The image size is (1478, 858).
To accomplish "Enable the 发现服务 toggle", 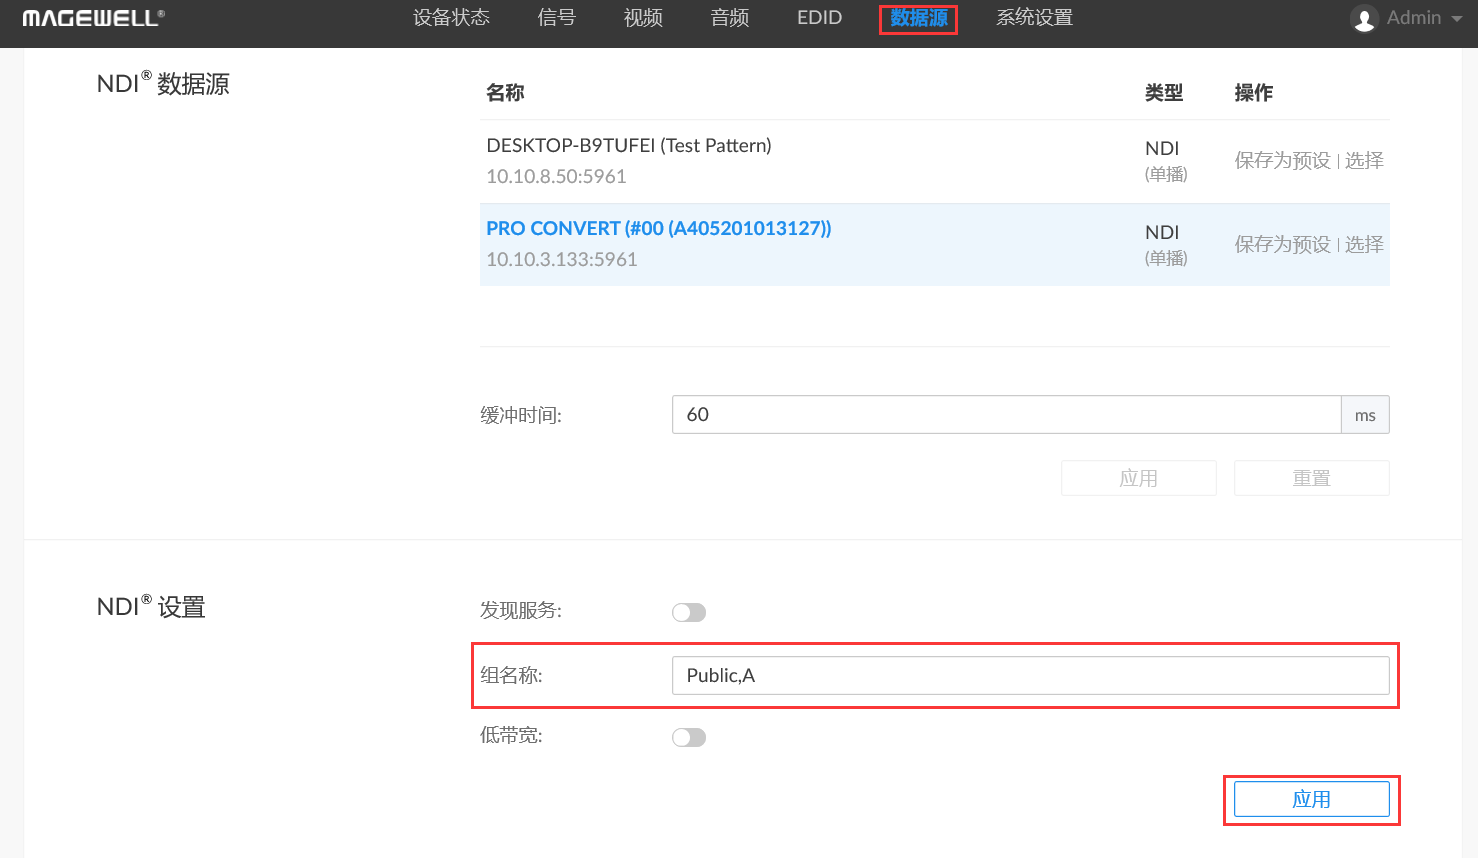I will click(x=689, y=612).
